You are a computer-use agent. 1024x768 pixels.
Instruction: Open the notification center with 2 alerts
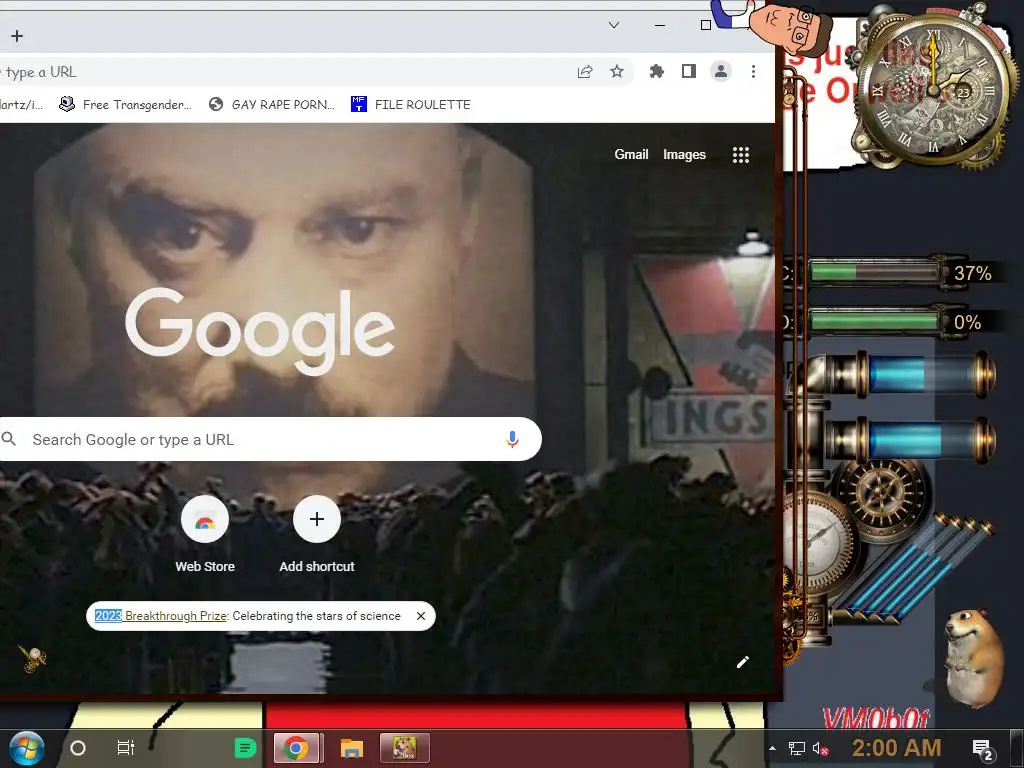click(x=982, y=750)
